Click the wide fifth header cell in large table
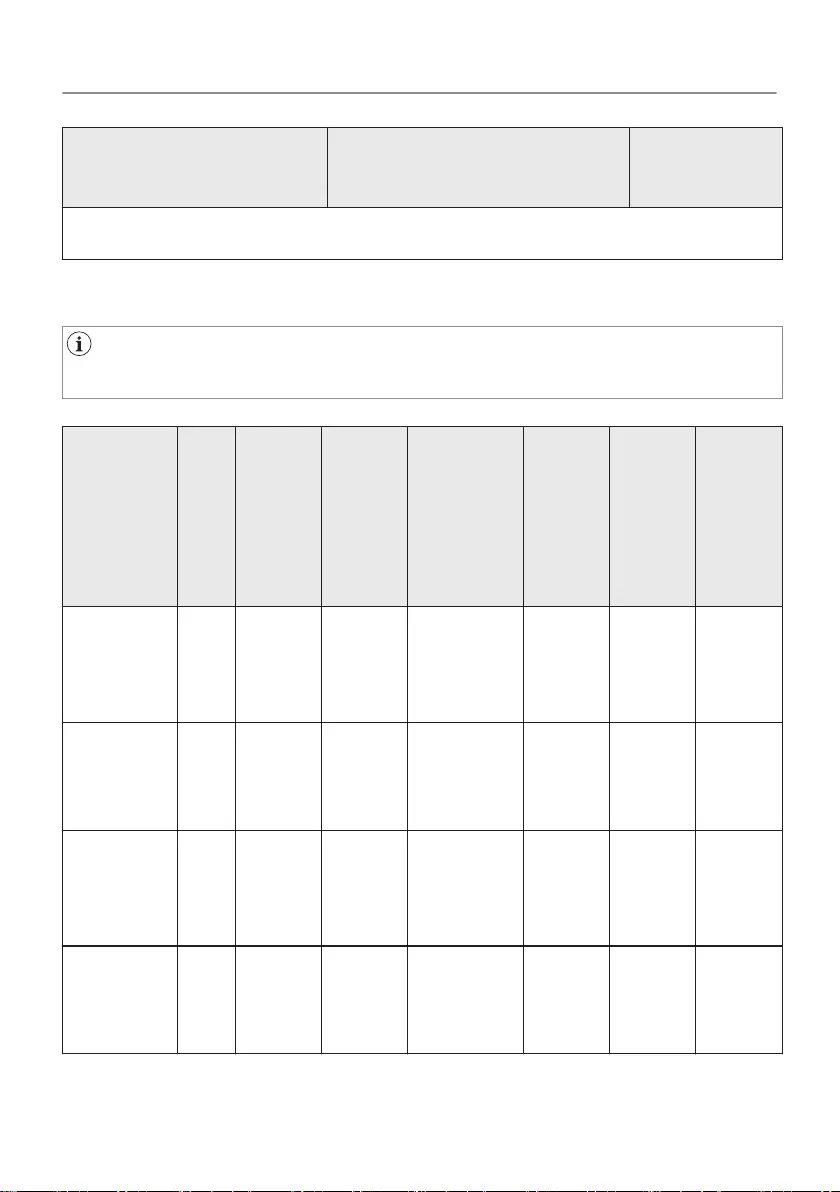The image size is (840, 1192). (465, 516)
